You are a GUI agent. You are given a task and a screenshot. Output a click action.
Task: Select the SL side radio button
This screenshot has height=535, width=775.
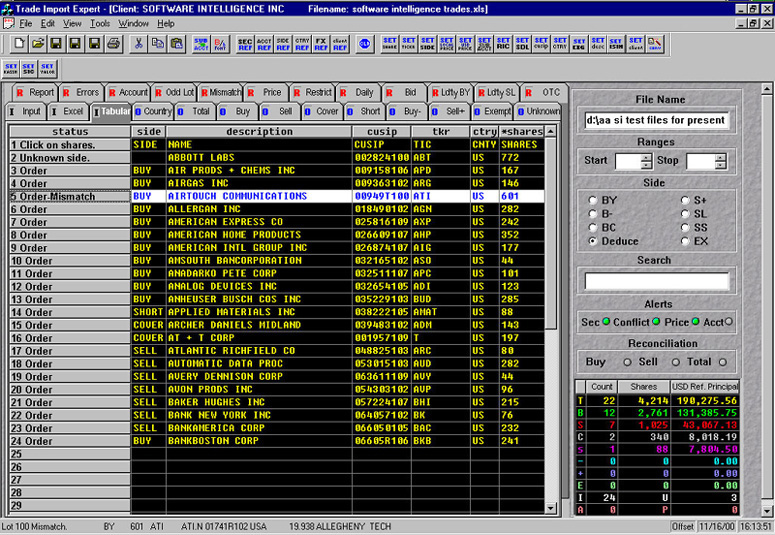(x=685, y=214)
